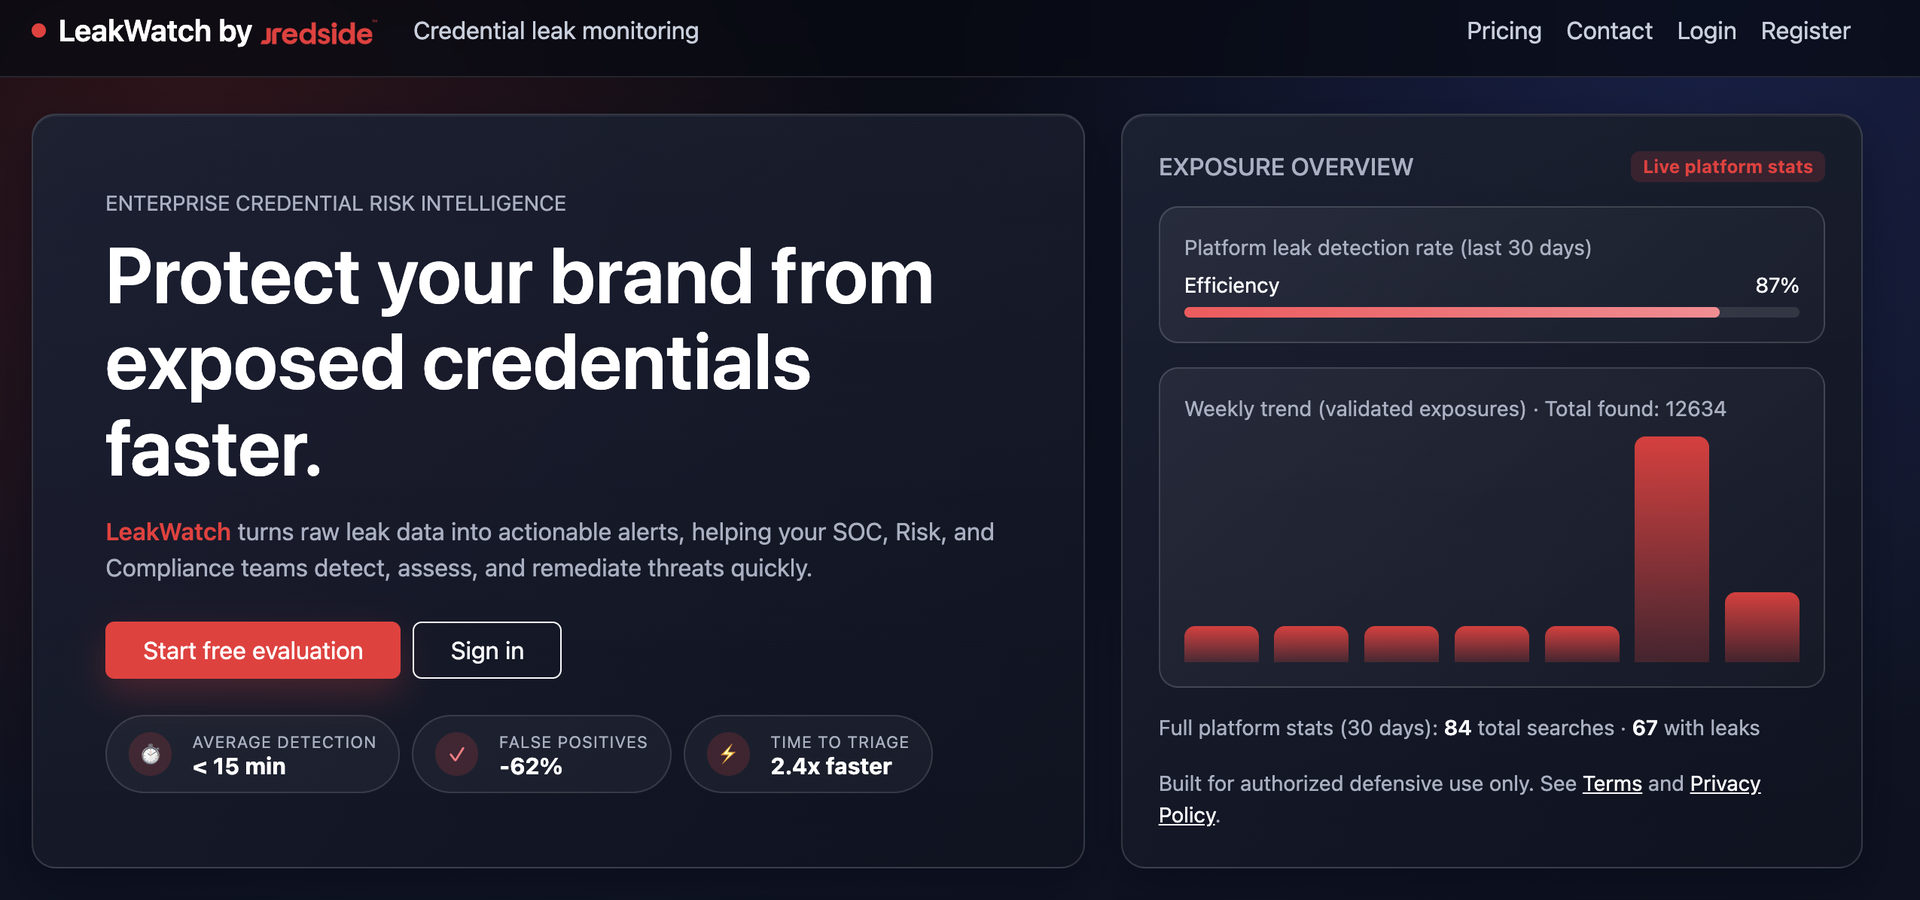Open the Terms link
This screenshot has width=1920, height=900.
[1612, 783]
